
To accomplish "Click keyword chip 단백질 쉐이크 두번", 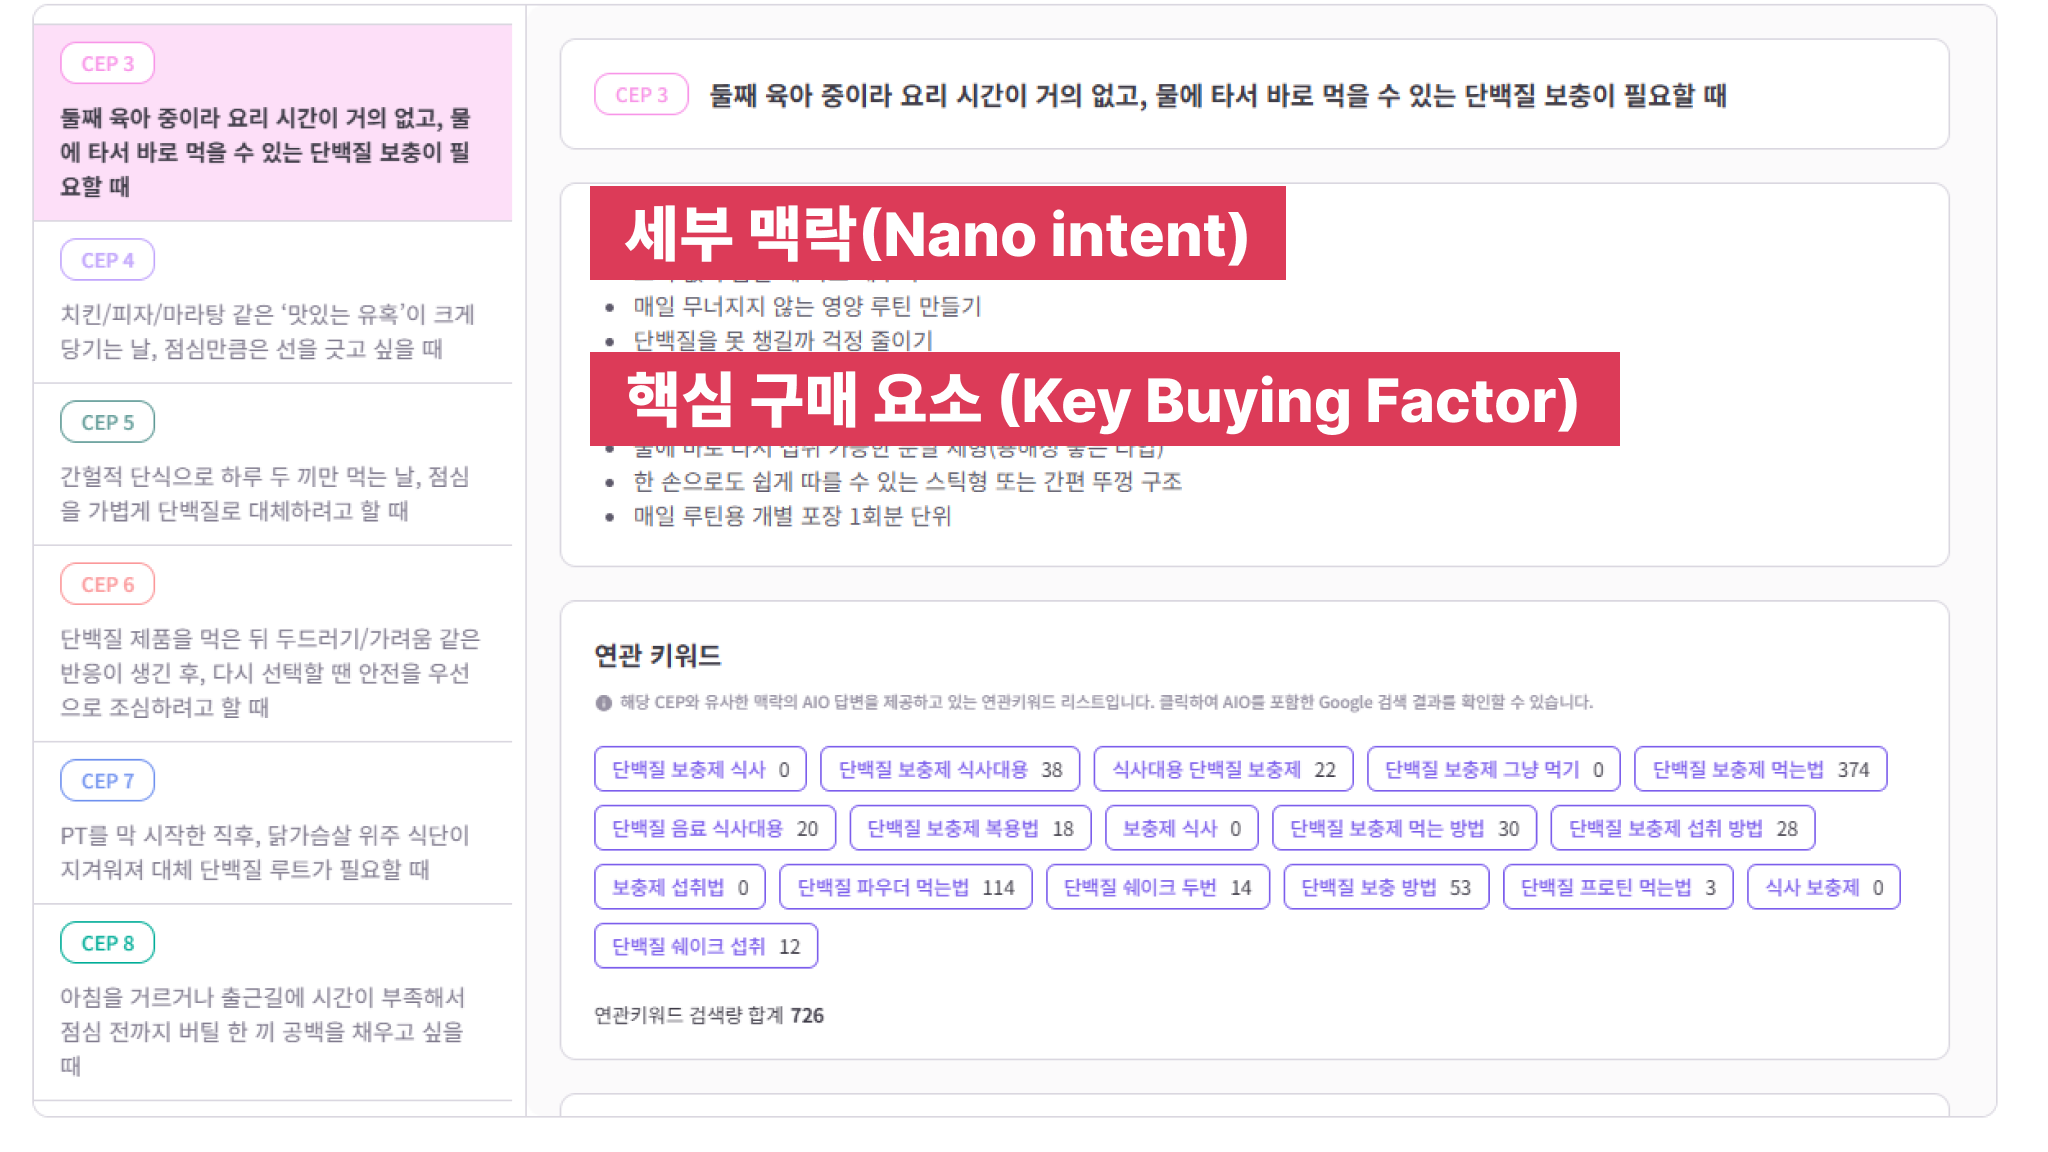I will (1157, 887).
